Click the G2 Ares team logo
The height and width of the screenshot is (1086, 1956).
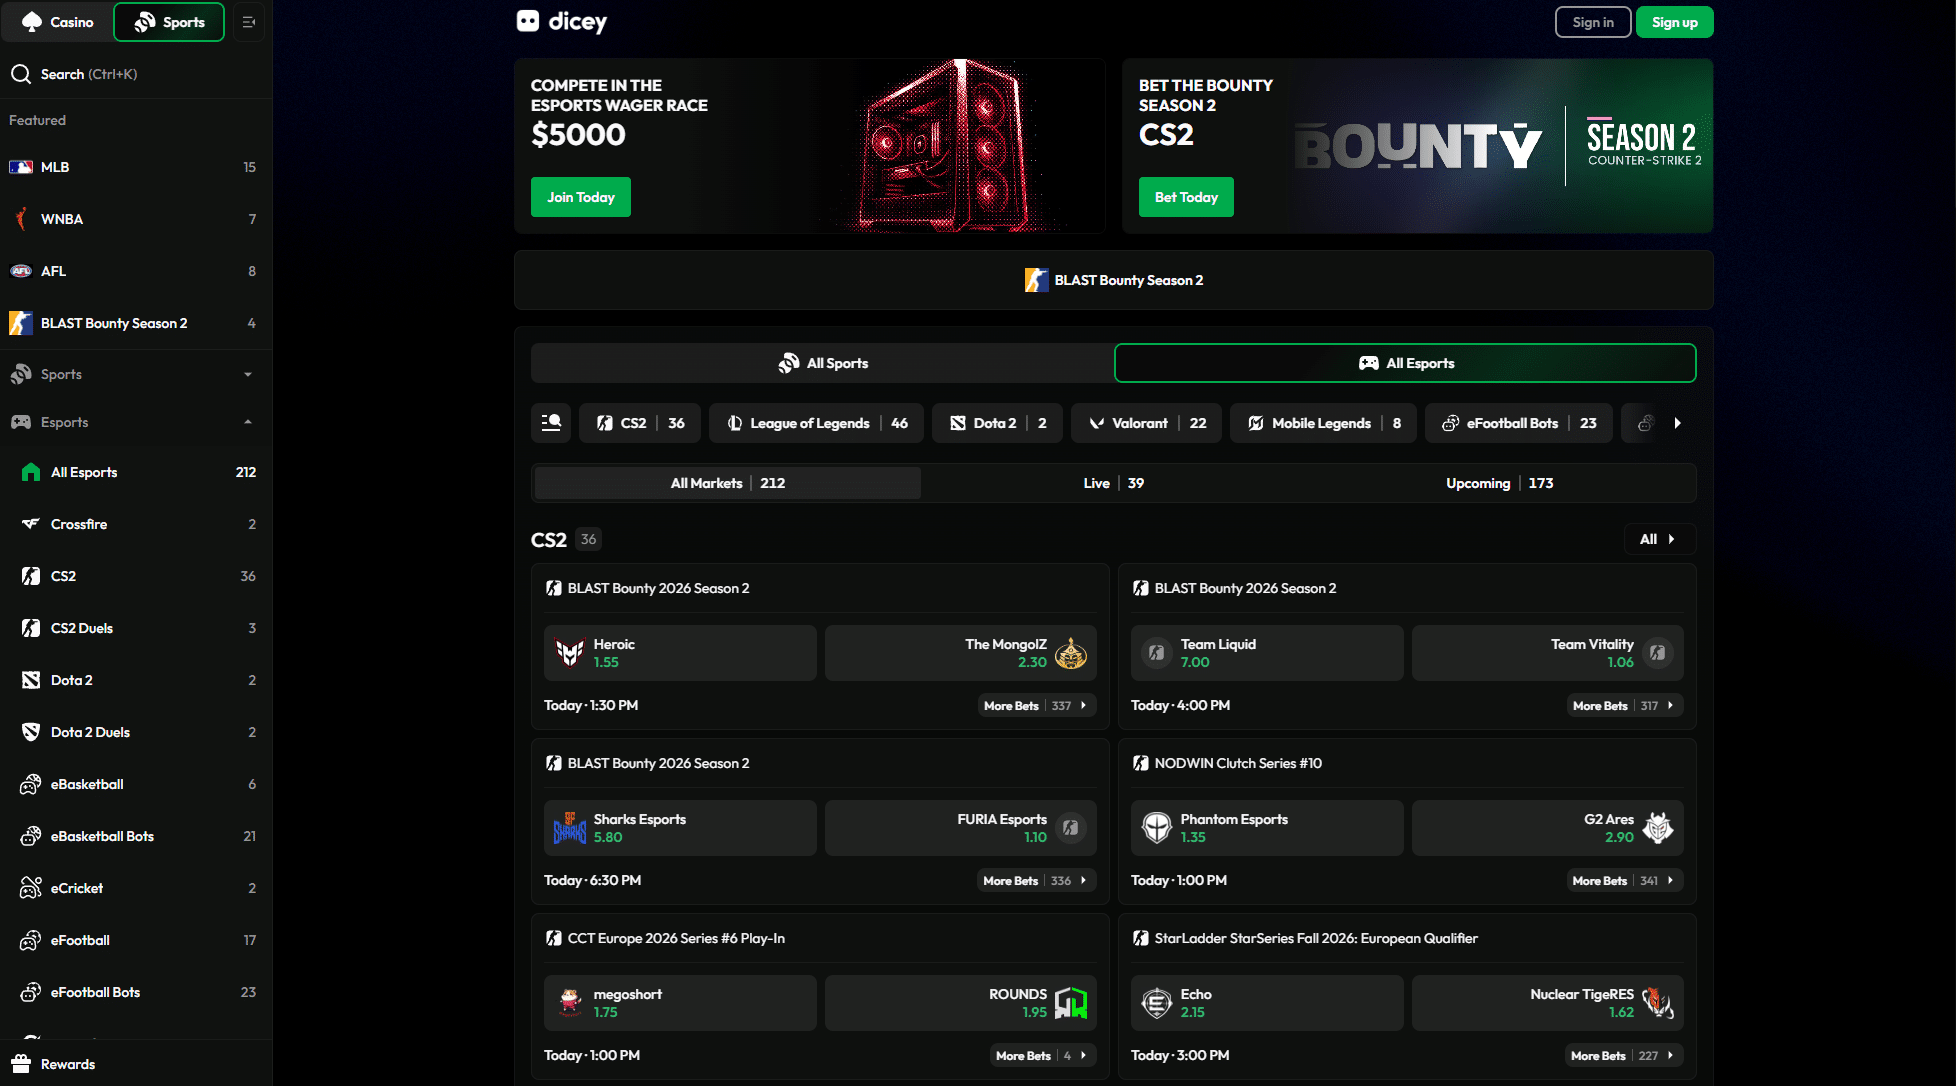[1658, 828]
